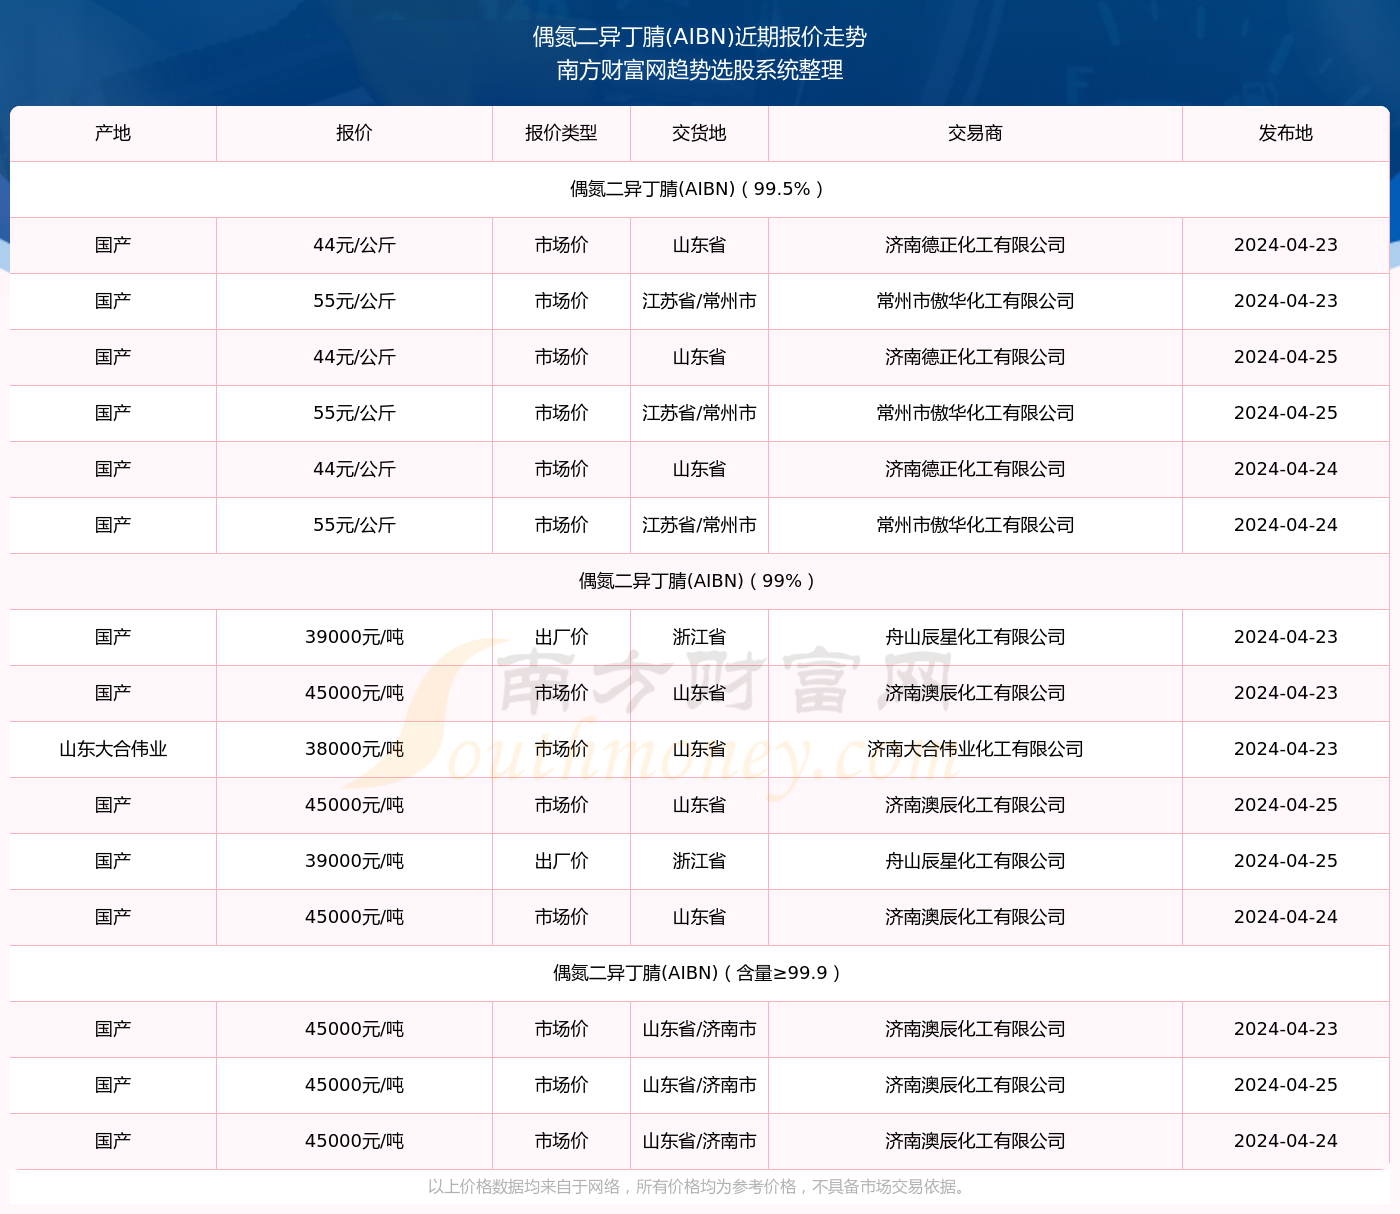Click 常州市傲华化工有限公司 in the 2024-04-23 row
This screenshot has width=1400, height=1214.
[975, 301]
